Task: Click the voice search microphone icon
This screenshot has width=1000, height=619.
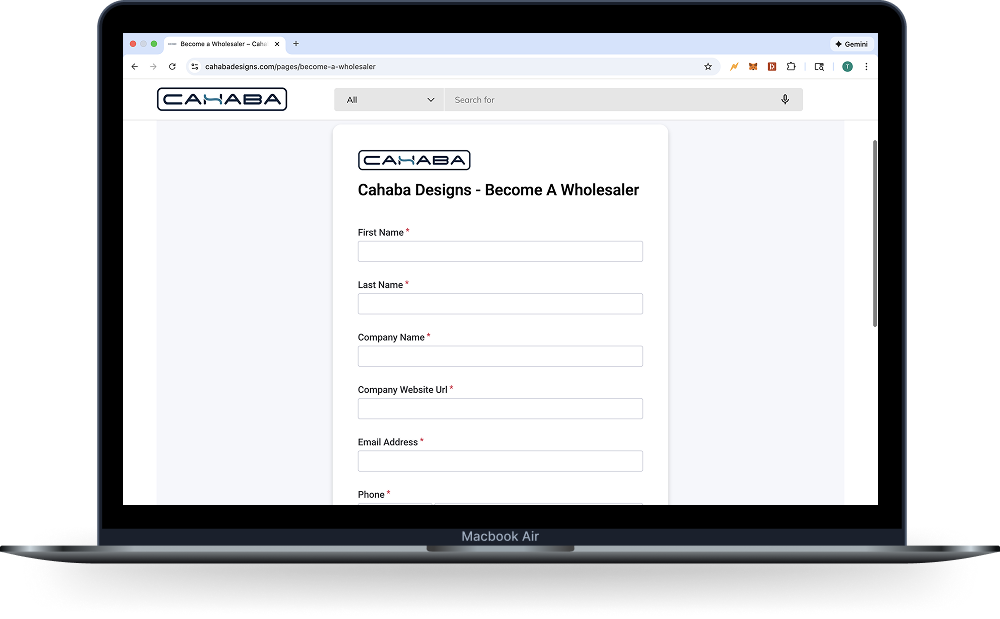Action: point(785,100)
